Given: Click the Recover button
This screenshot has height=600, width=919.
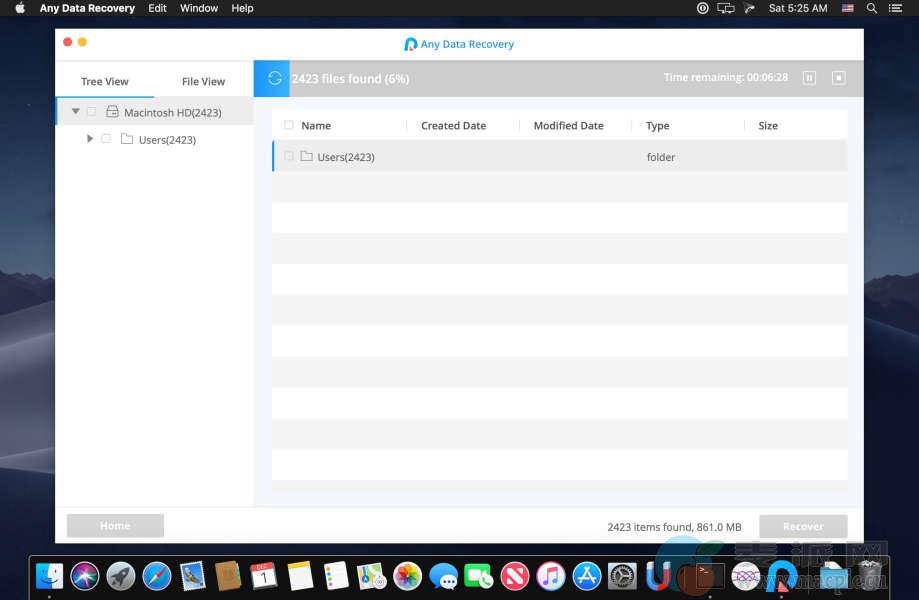Looking at the screenshot, I should [803, 526].
